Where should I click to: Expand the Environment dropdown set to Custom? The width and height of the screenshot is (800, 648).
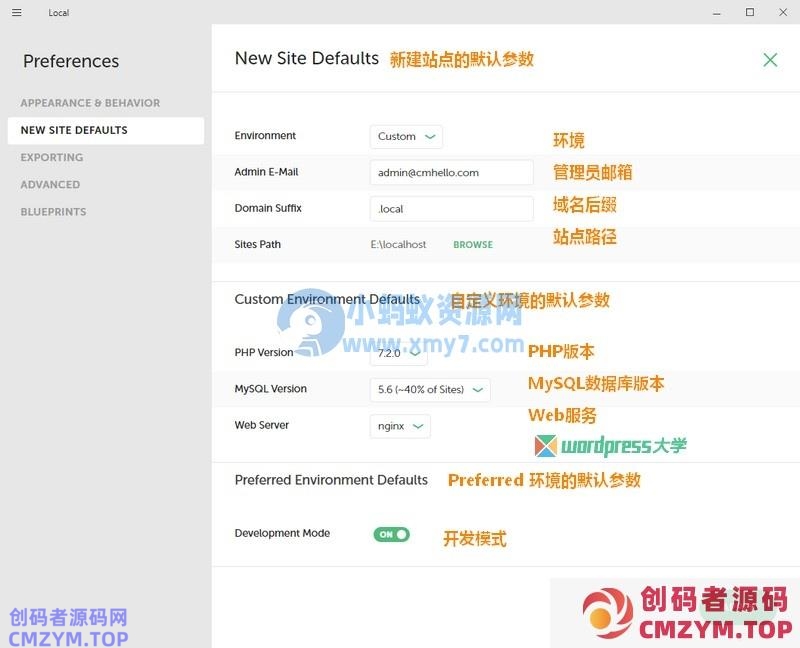(406, 136)
